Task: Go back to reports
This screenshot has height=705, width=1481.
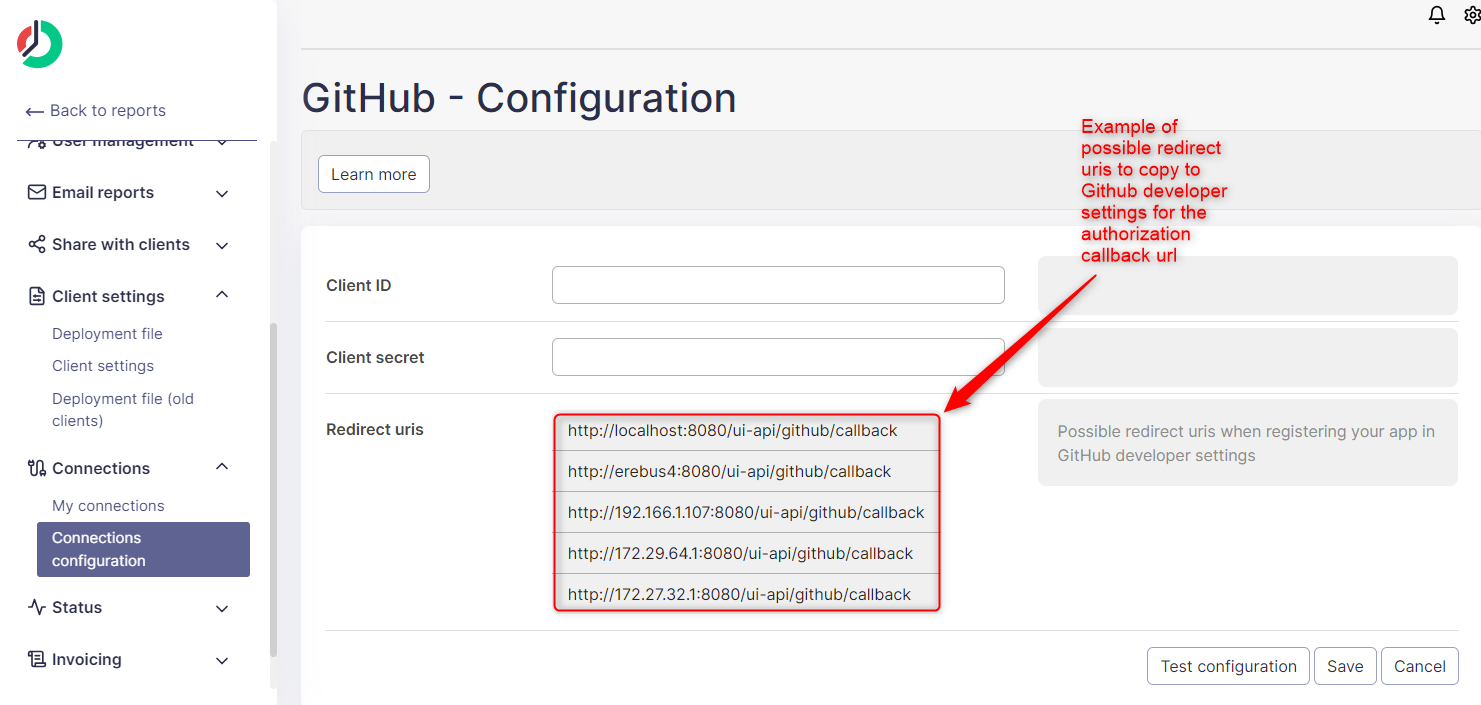Action: tap(96, 110)
